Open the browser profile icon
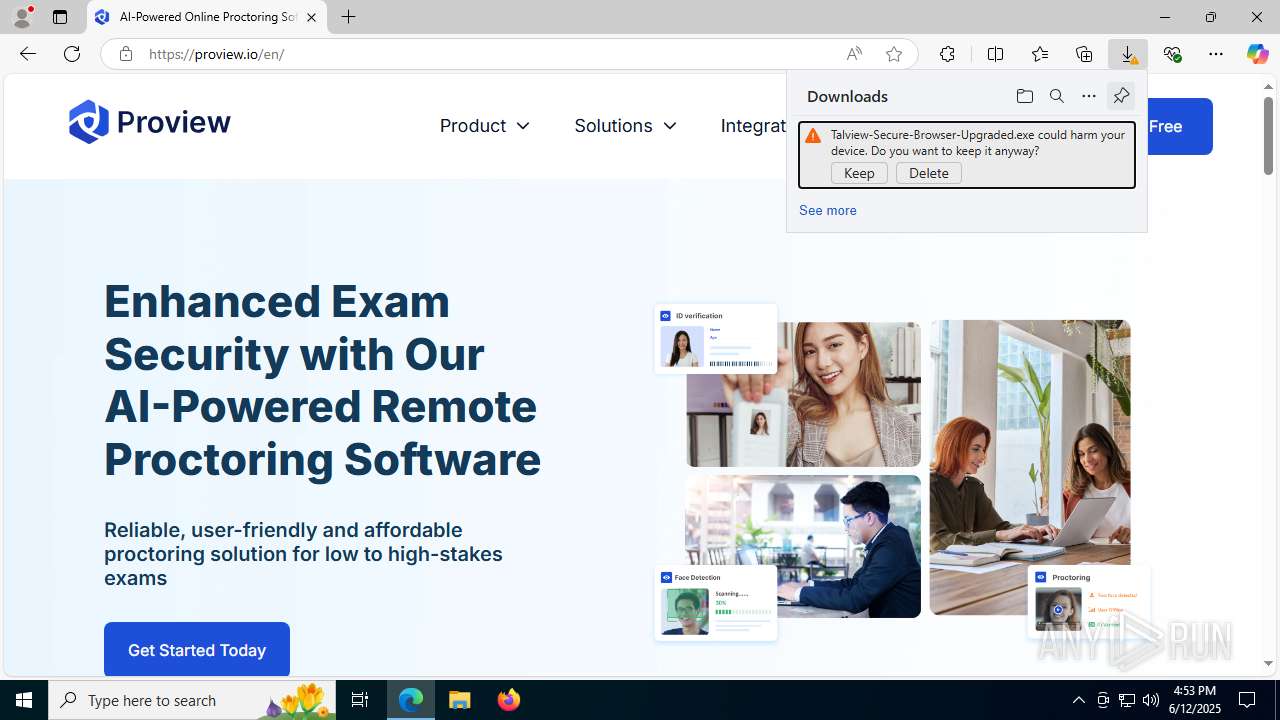This screenshot has width=1280, height=720. (x=22, y=17)
